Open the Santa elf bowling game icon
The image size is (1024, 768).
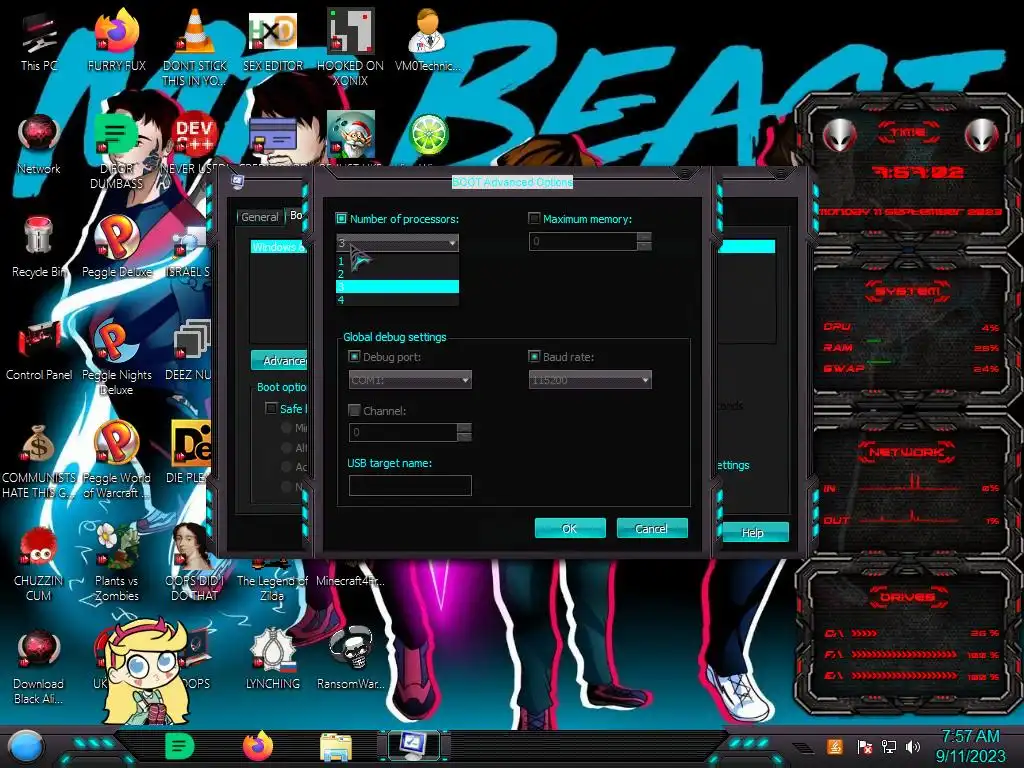point(351,133)
